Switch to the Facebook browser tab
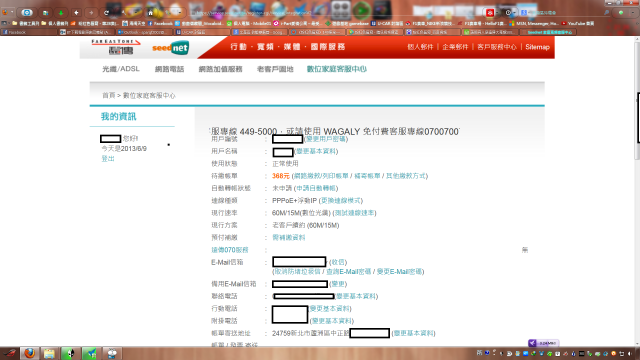640x360 pixels. point(29,32)
